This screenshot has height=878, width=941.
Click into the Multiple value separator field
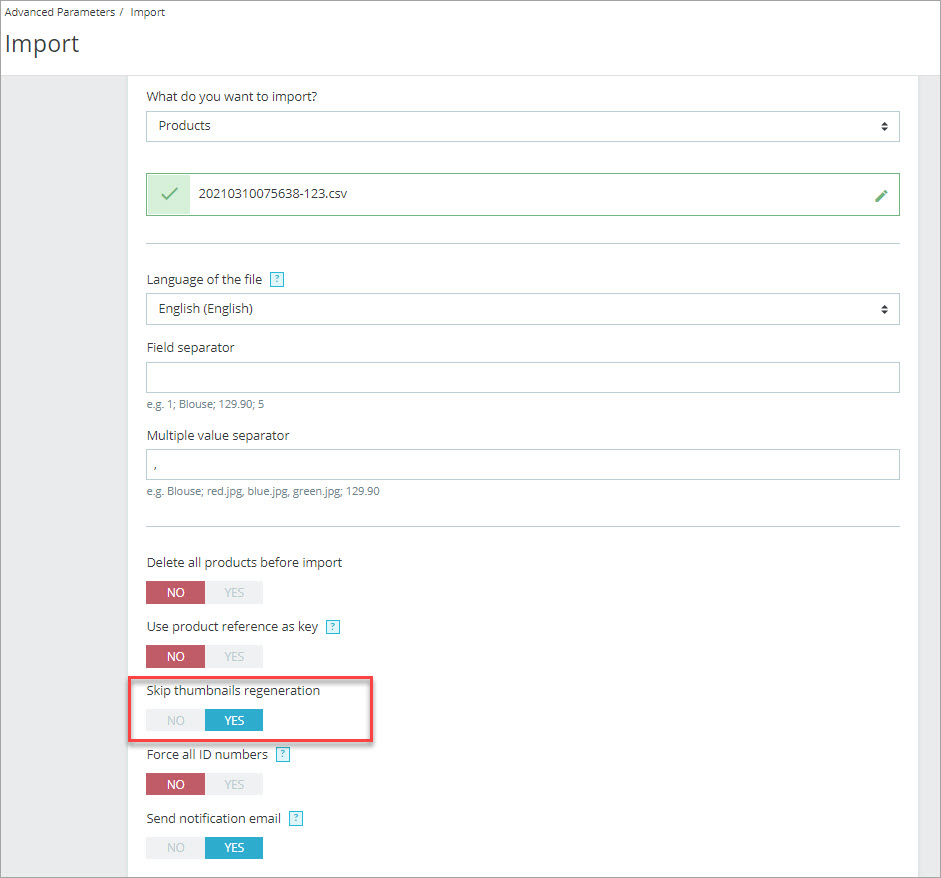(x=522, y=465)
